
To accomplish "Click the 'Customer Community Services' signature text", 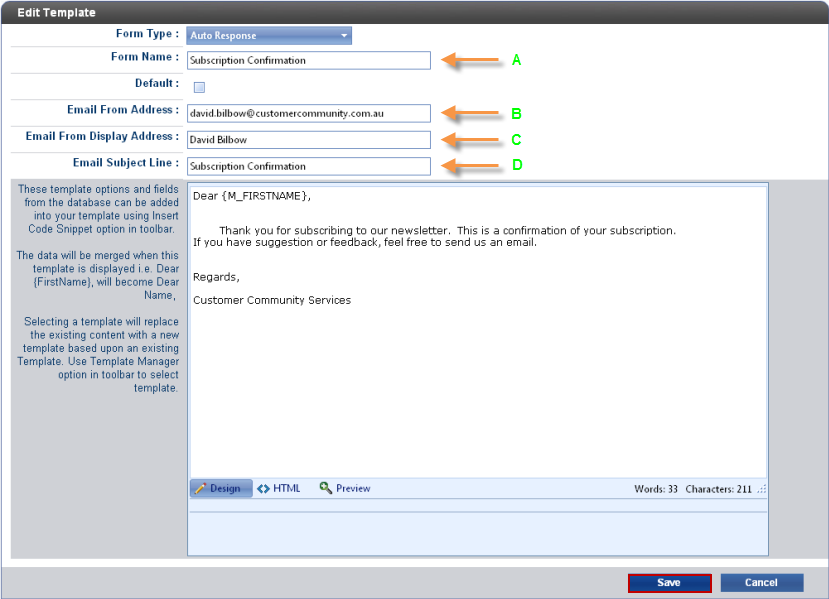I will [272, 300].
